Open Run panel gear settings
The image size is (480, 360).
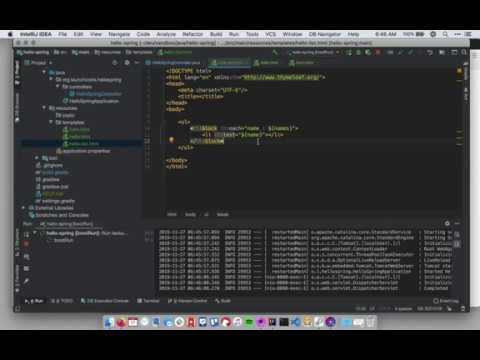tap(447, 223)
